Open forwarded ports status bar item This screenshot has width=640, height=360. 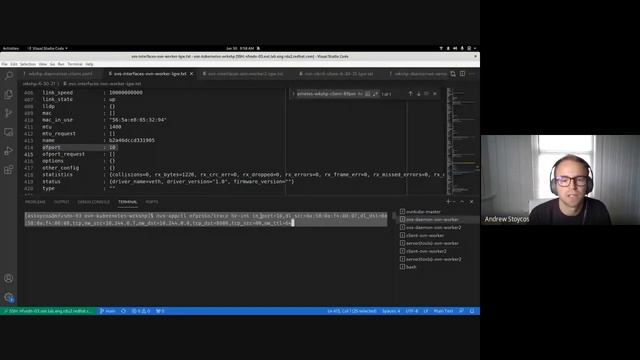click(160, 311)
